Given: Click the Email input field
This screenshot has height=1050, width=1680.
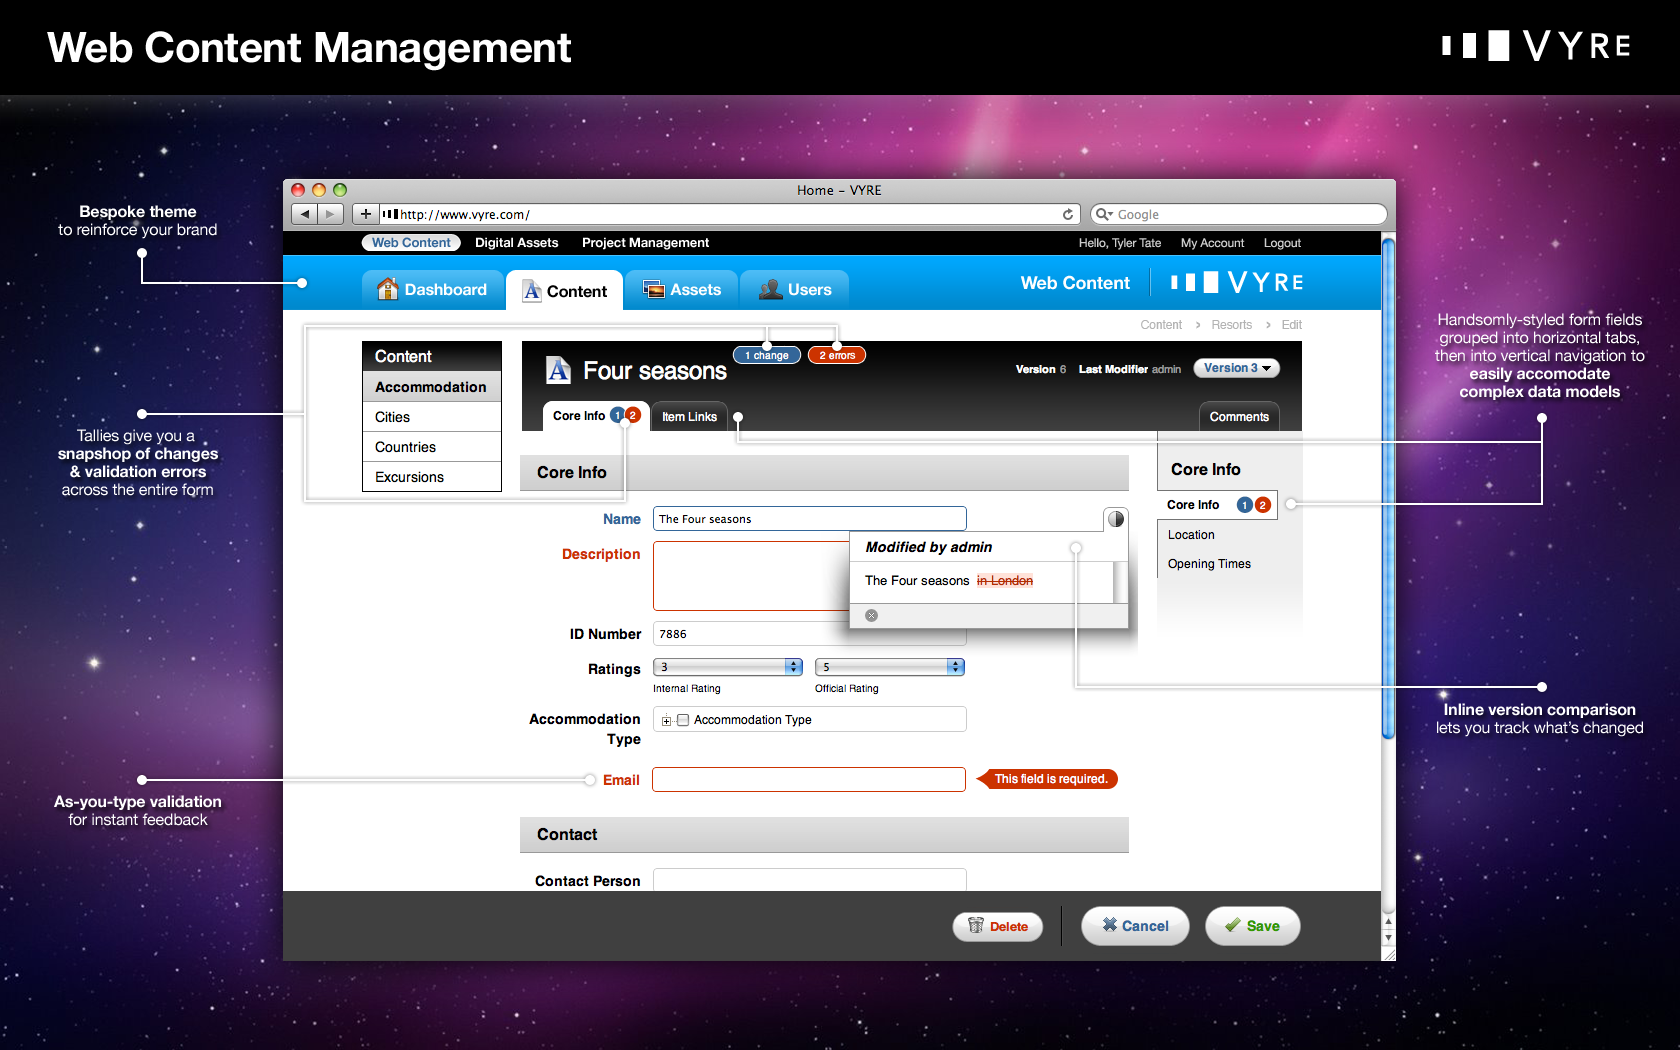Looking at the screenshot, I should tap(809, 779).
